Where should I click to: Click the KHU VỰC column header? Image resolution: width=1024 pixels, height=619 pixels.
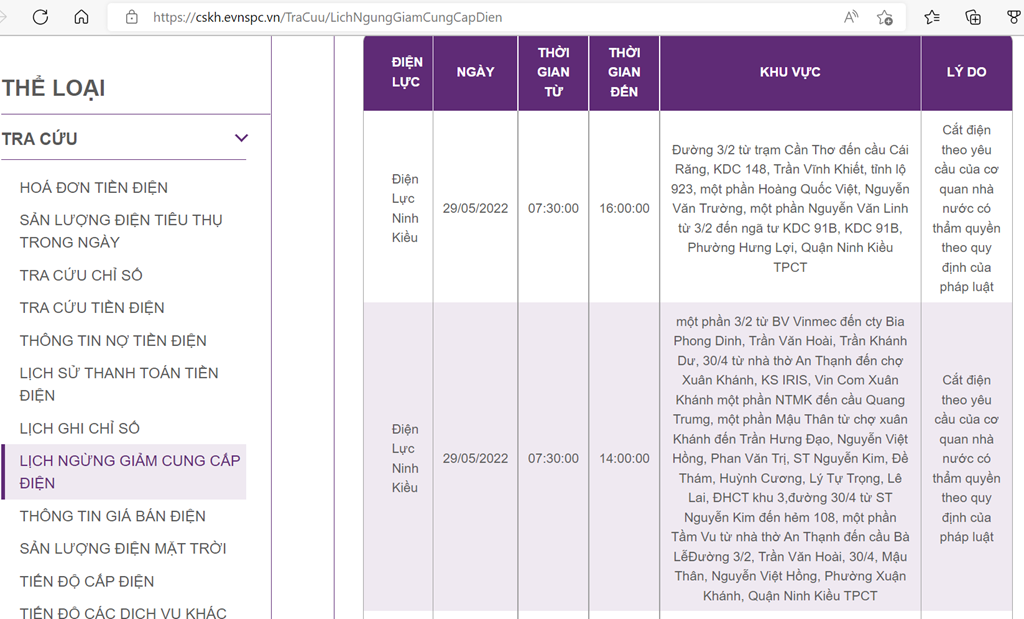[790, 72]
